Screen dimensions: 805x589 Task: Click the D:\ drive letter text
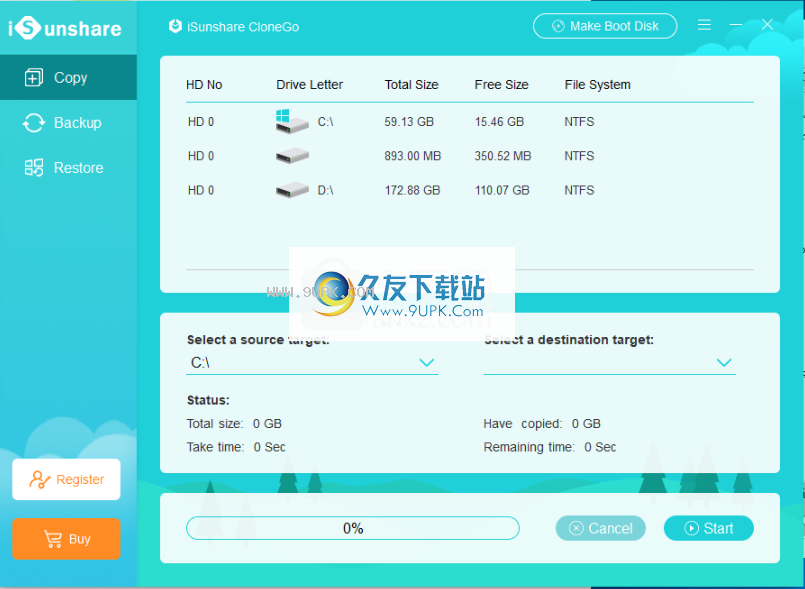[325, 191]
